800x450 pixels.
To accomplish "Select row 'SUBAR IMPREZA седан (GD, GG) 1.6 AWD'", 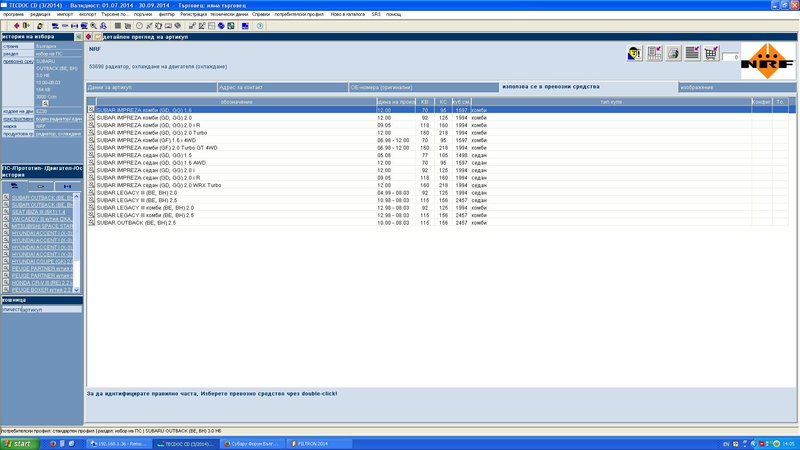I will click(439, 163).
